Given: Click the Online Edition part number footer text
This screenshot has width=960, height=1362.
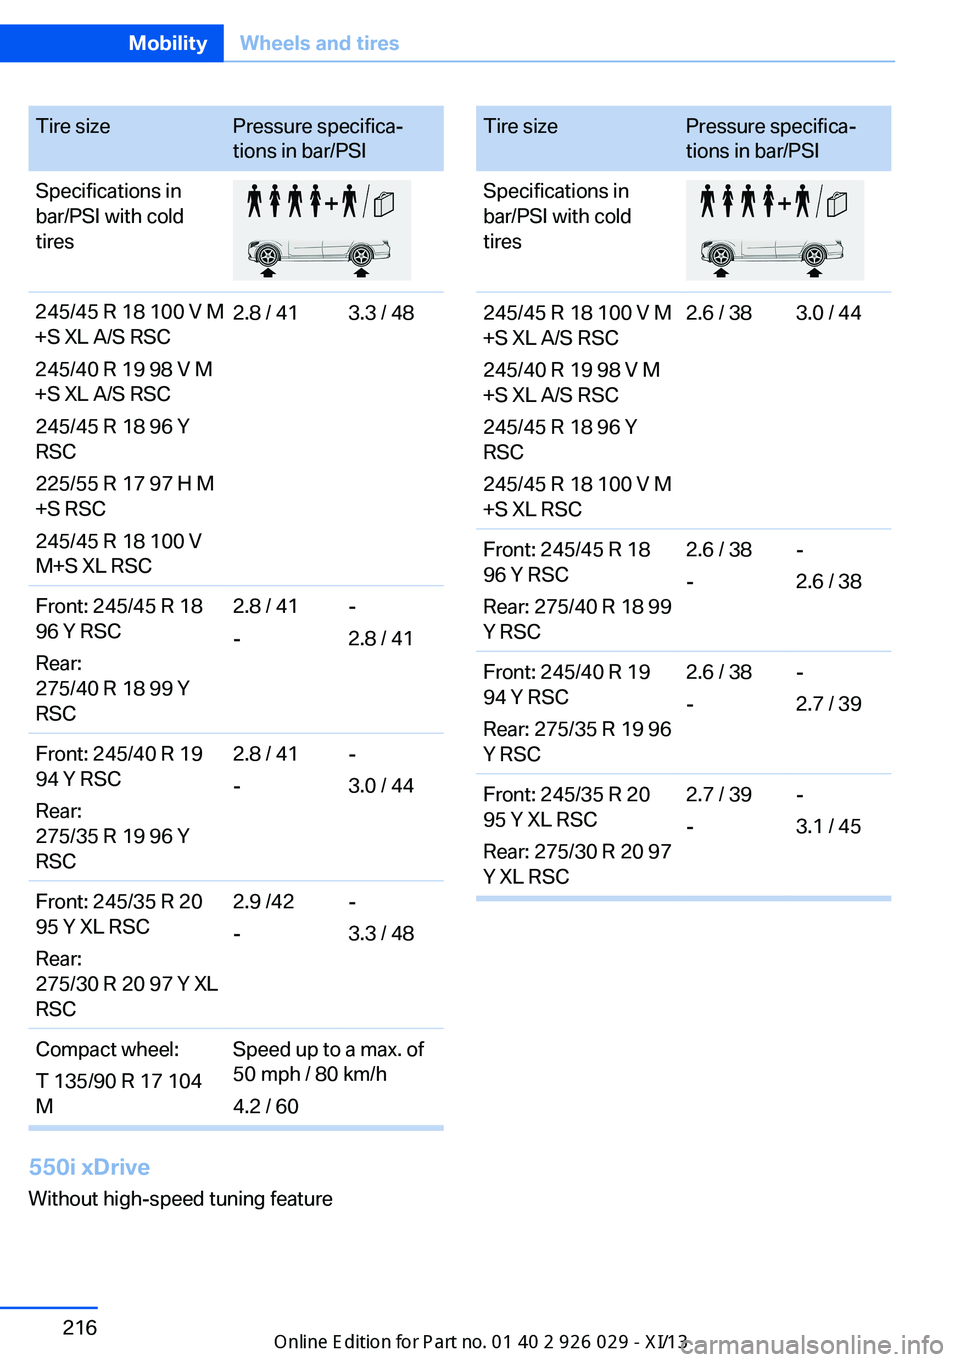Looking at the screenshot, I should click(481, 1342).
